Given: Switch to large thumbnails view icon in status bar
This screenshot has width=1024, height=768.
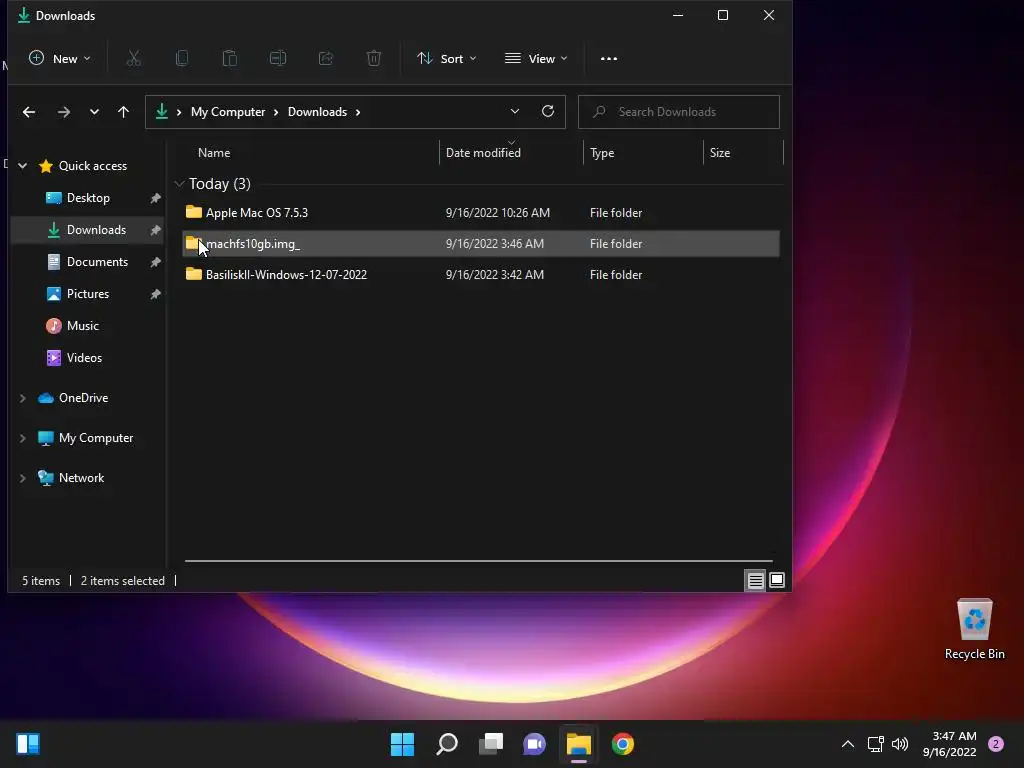Looking at the screenshot, I should 777,580.
